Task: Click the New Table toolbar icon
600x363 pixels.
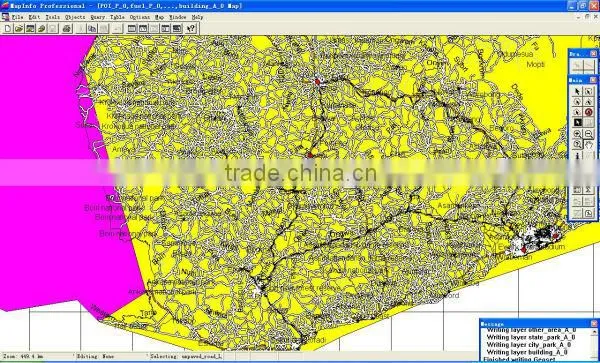Action: pyautogui.click(x=8, y=28)
